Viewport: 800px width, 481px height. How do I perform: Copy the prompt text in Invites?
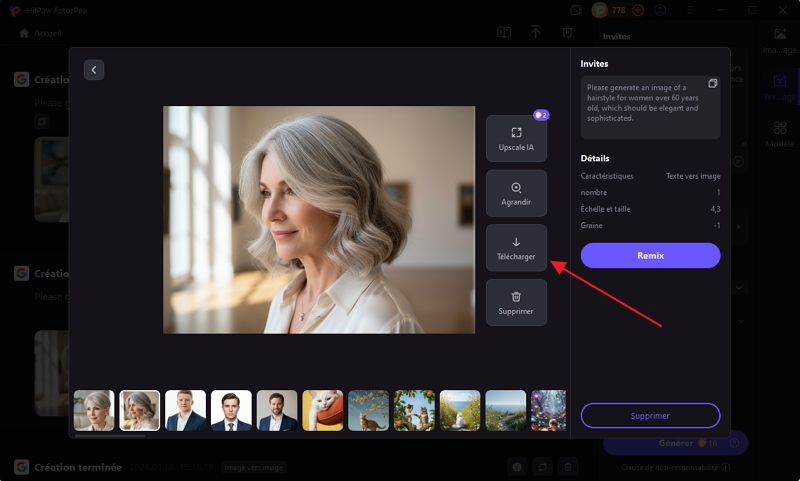click(712, 83)
